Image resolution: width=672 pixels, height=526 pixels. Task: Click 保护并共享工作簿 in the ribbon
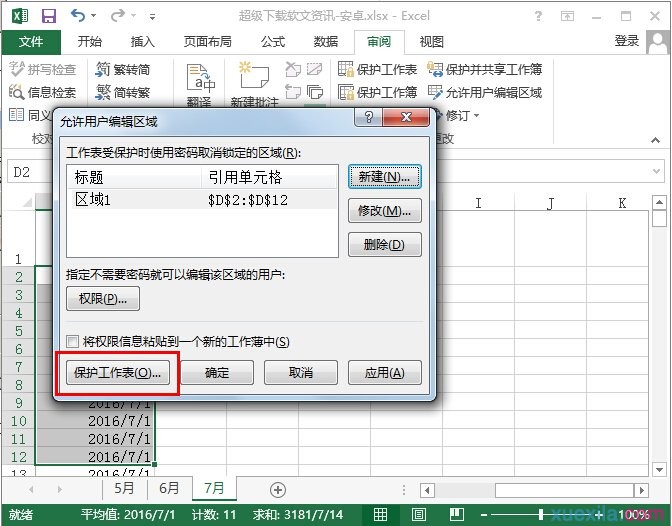(x=485, y=69)
